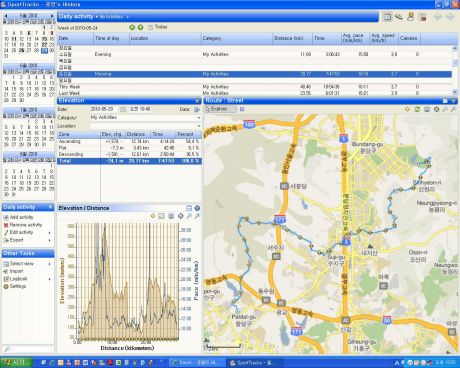Click the list settings icon in top toolbar

tap(387, 17)
